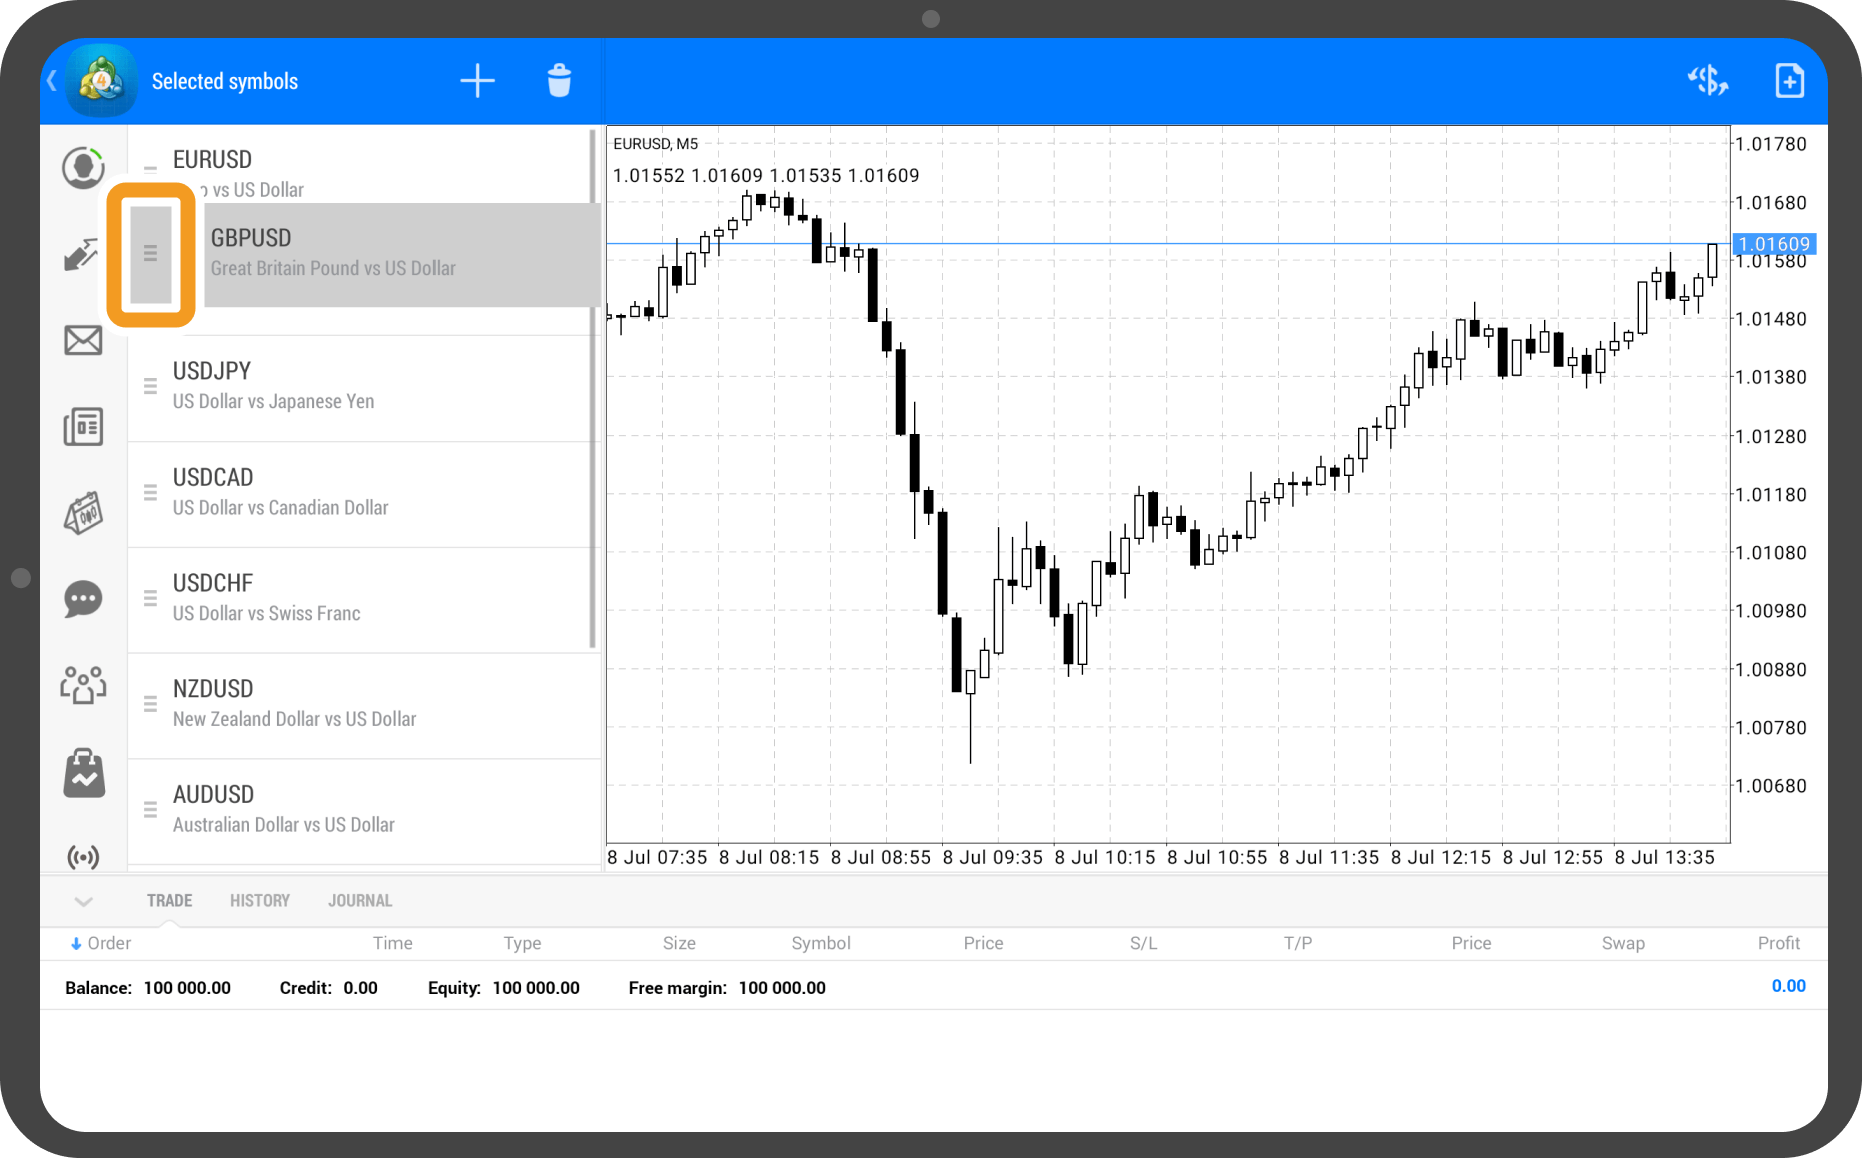Viewport: 1862px width, 1158px height.
Task: Open the mailbox envelope icon in sidebar
Action: [x=83, y=341]
